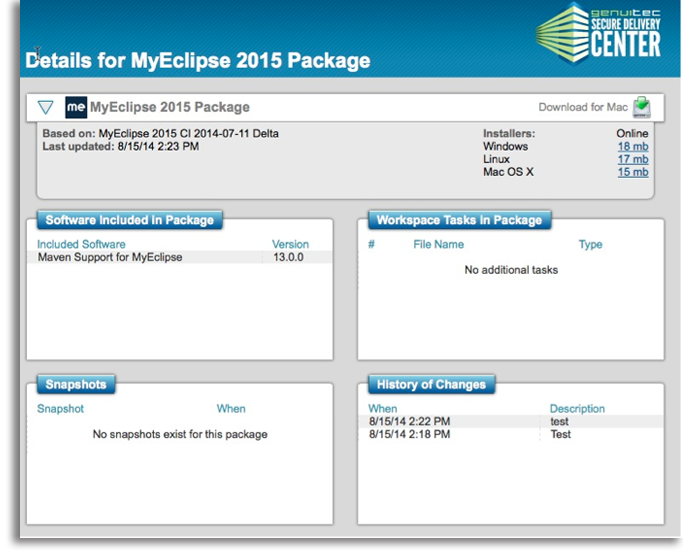Click the Description column header in History
683x555 pixels.
tap(577, 409)
